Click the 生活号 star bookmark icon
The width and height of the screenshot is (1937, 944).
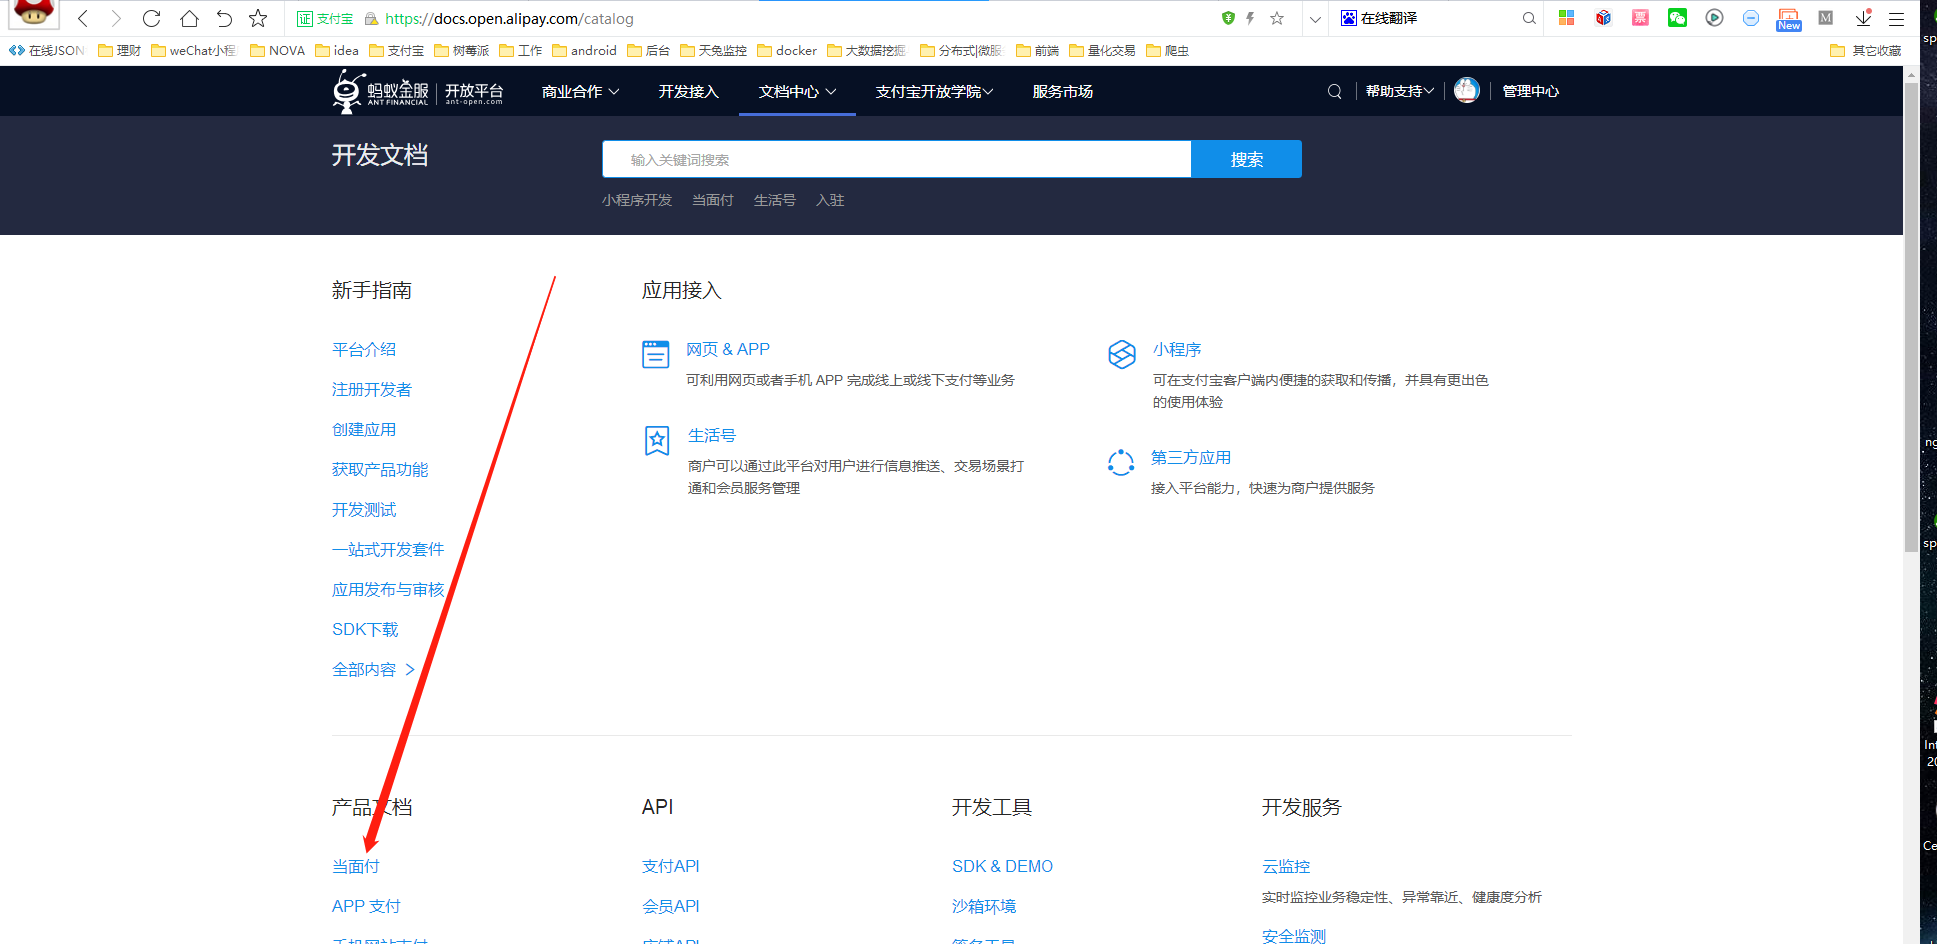pyautogui.click(x=657, y=440)
